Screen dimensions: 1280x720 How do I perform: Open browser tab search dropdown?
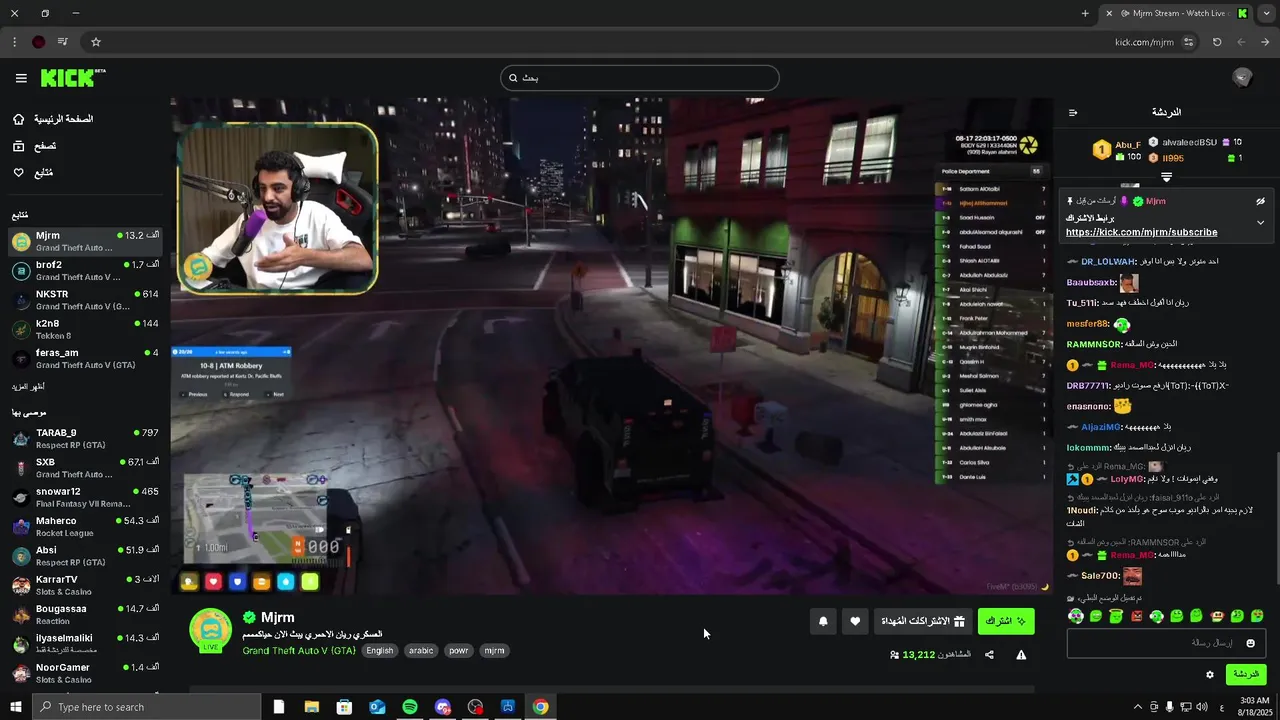coord(1266,13)
